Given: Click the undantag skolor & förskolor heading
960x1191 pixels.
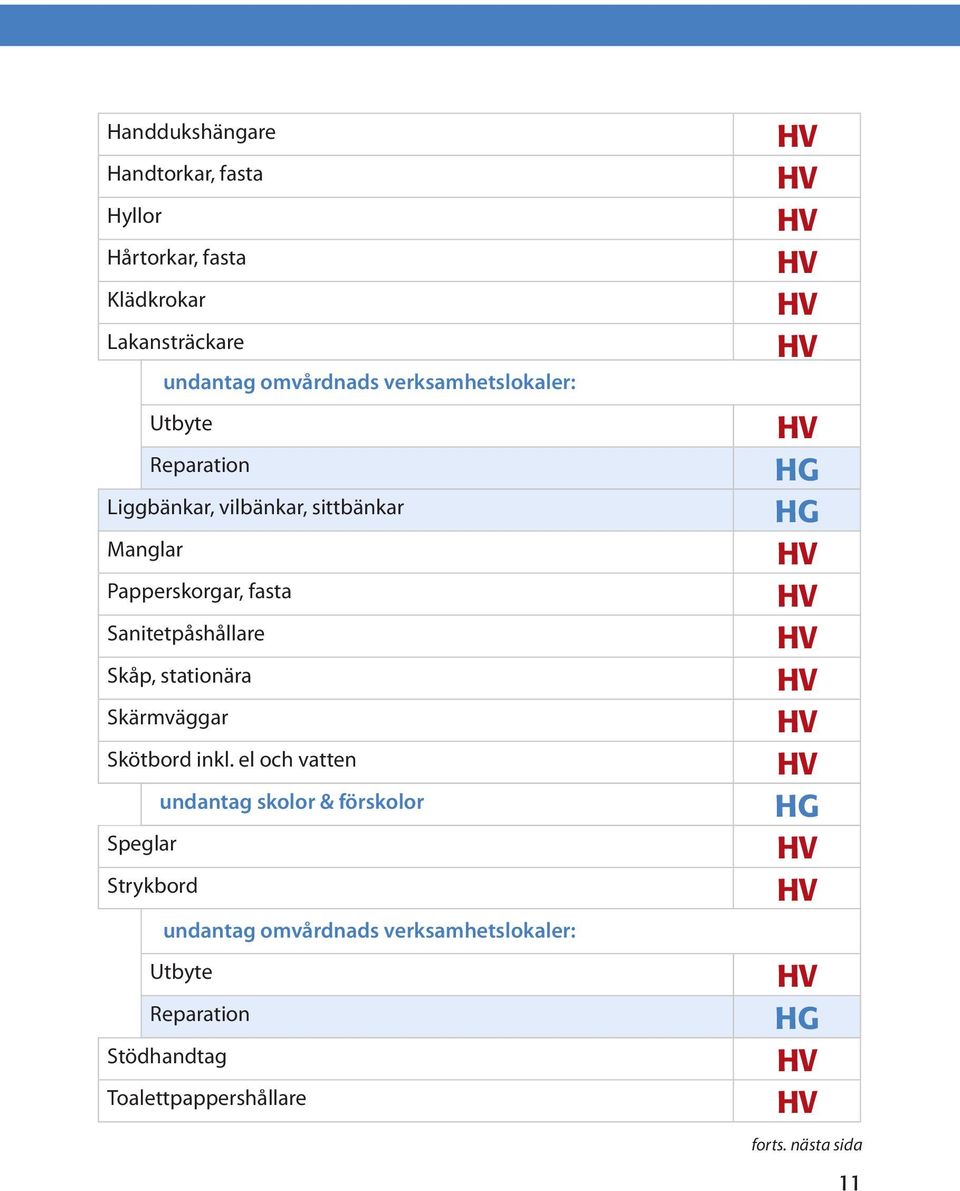Looking at the screenshot, I should [292, 802].
